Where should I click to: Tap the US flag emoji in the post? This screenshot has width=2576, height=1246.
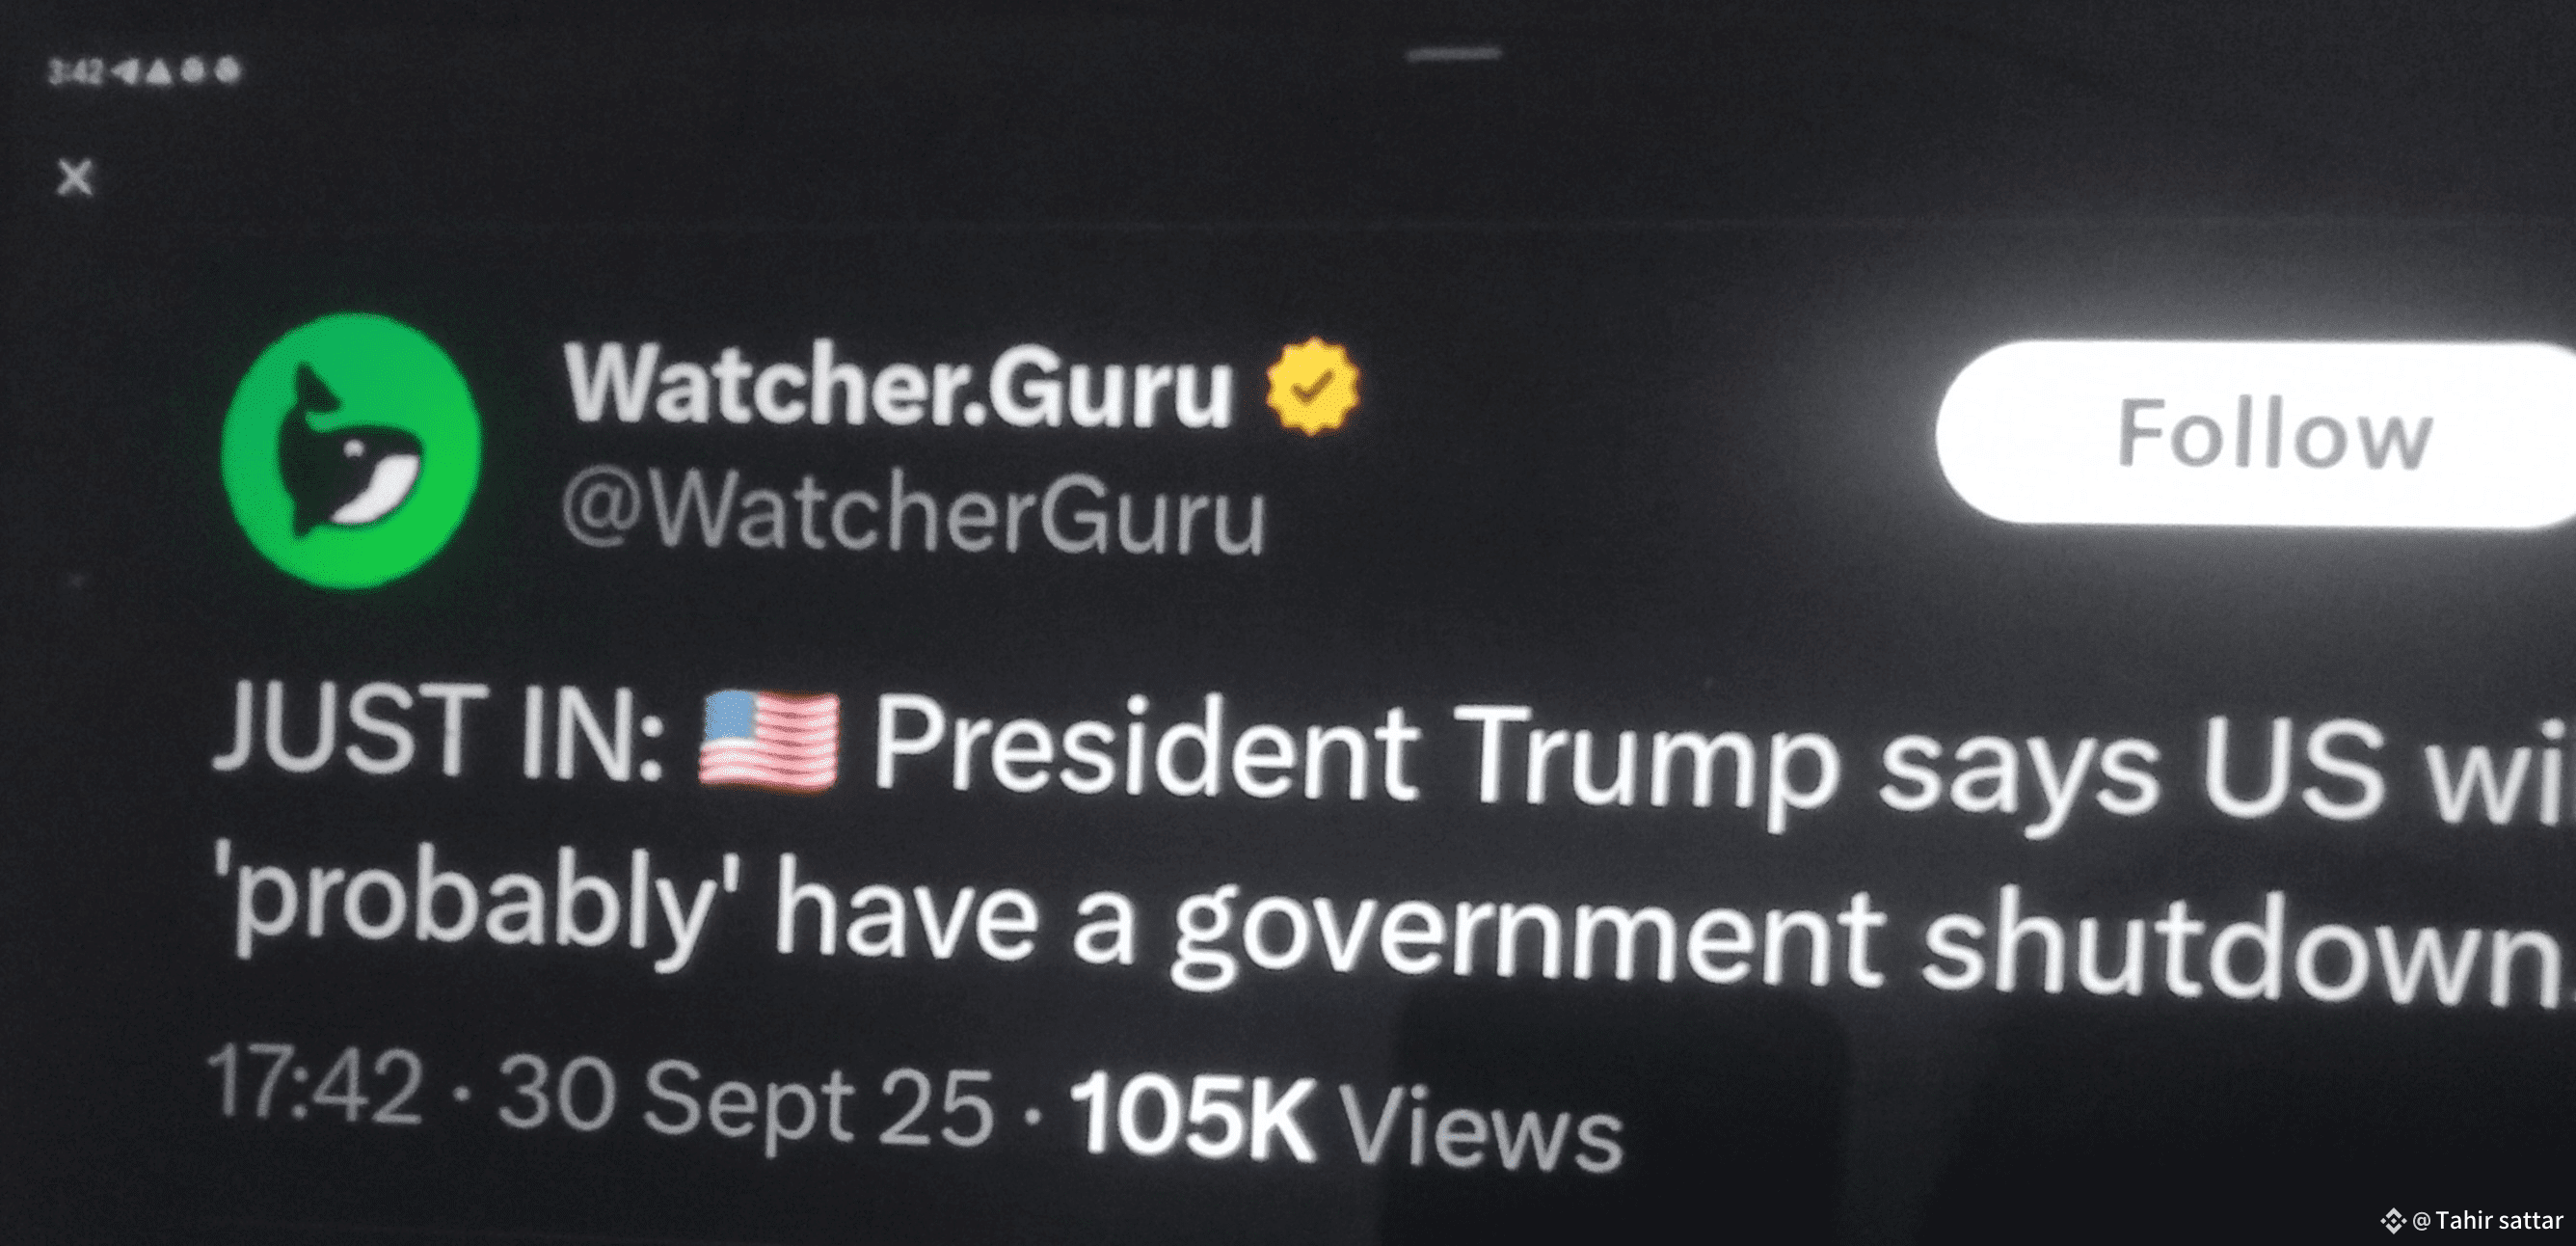click(768, 740)
